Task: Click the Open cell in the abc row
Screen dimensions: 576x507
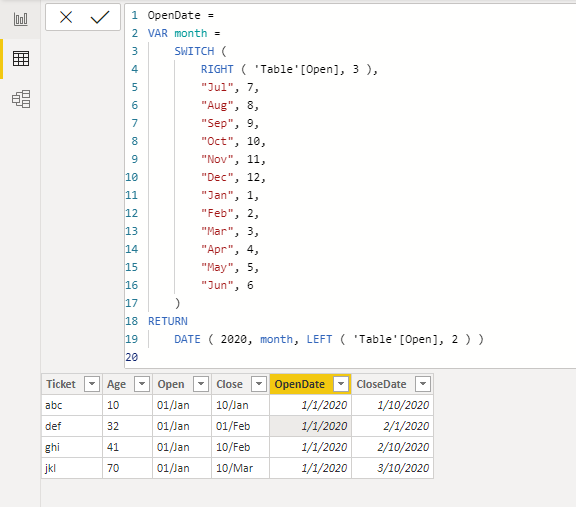Action: (182, 405)
